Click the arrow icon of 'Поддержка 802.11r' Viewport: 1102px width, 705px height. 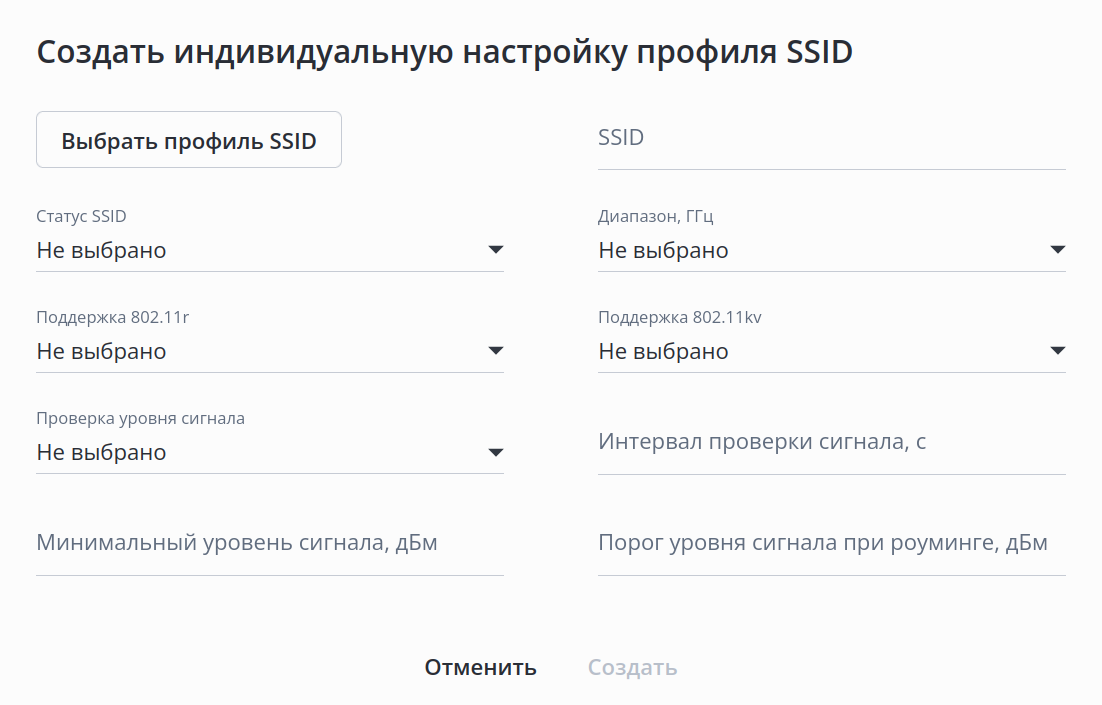click(495, 351)
